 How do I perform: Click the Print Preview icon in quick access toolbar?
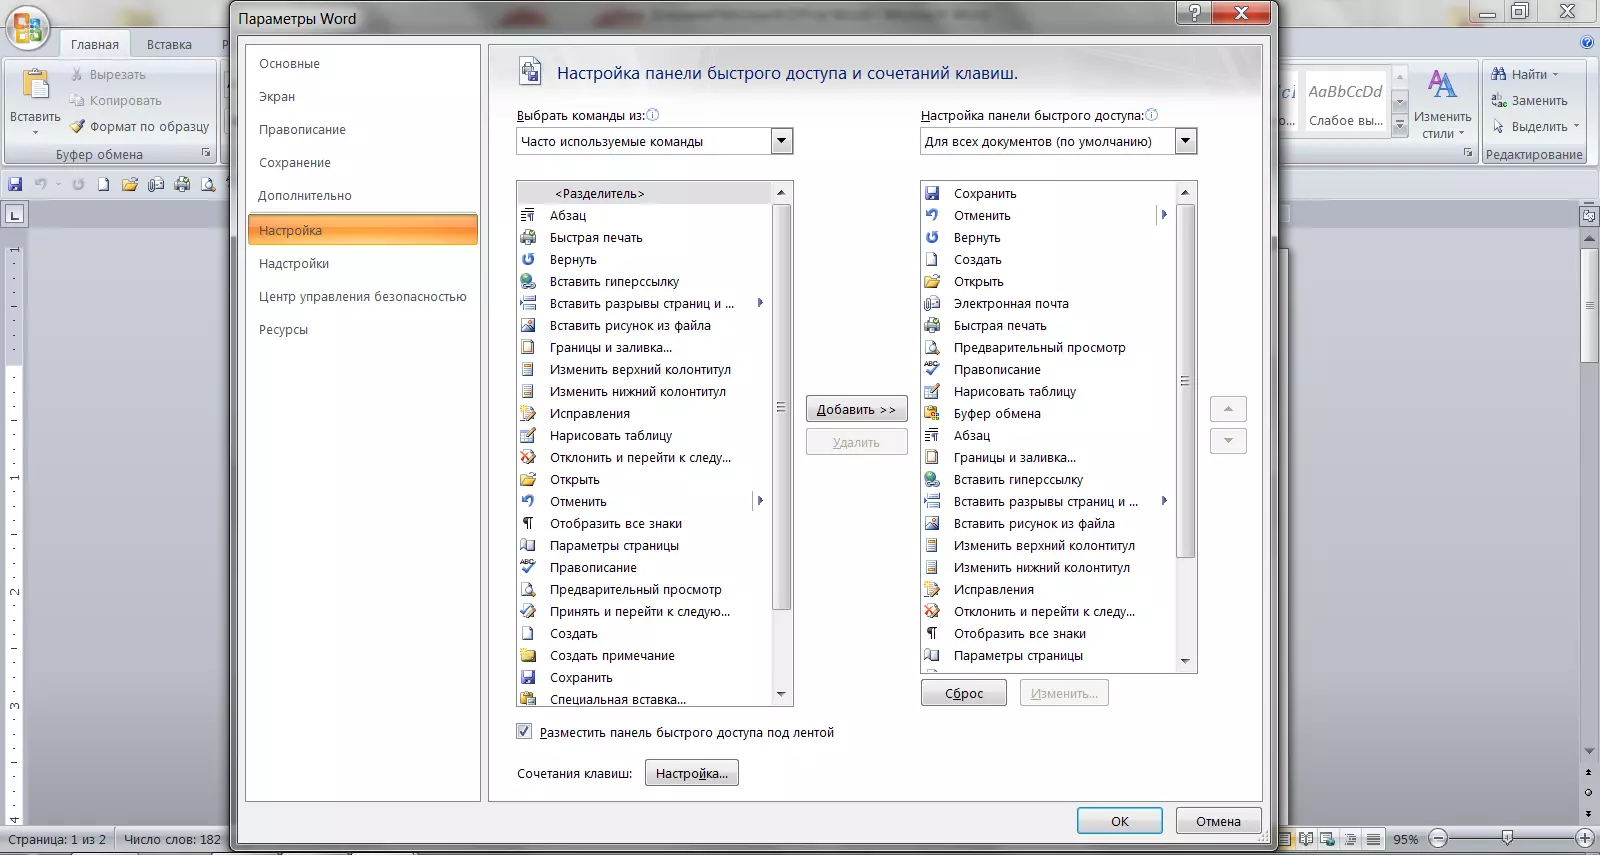[208, 184]
